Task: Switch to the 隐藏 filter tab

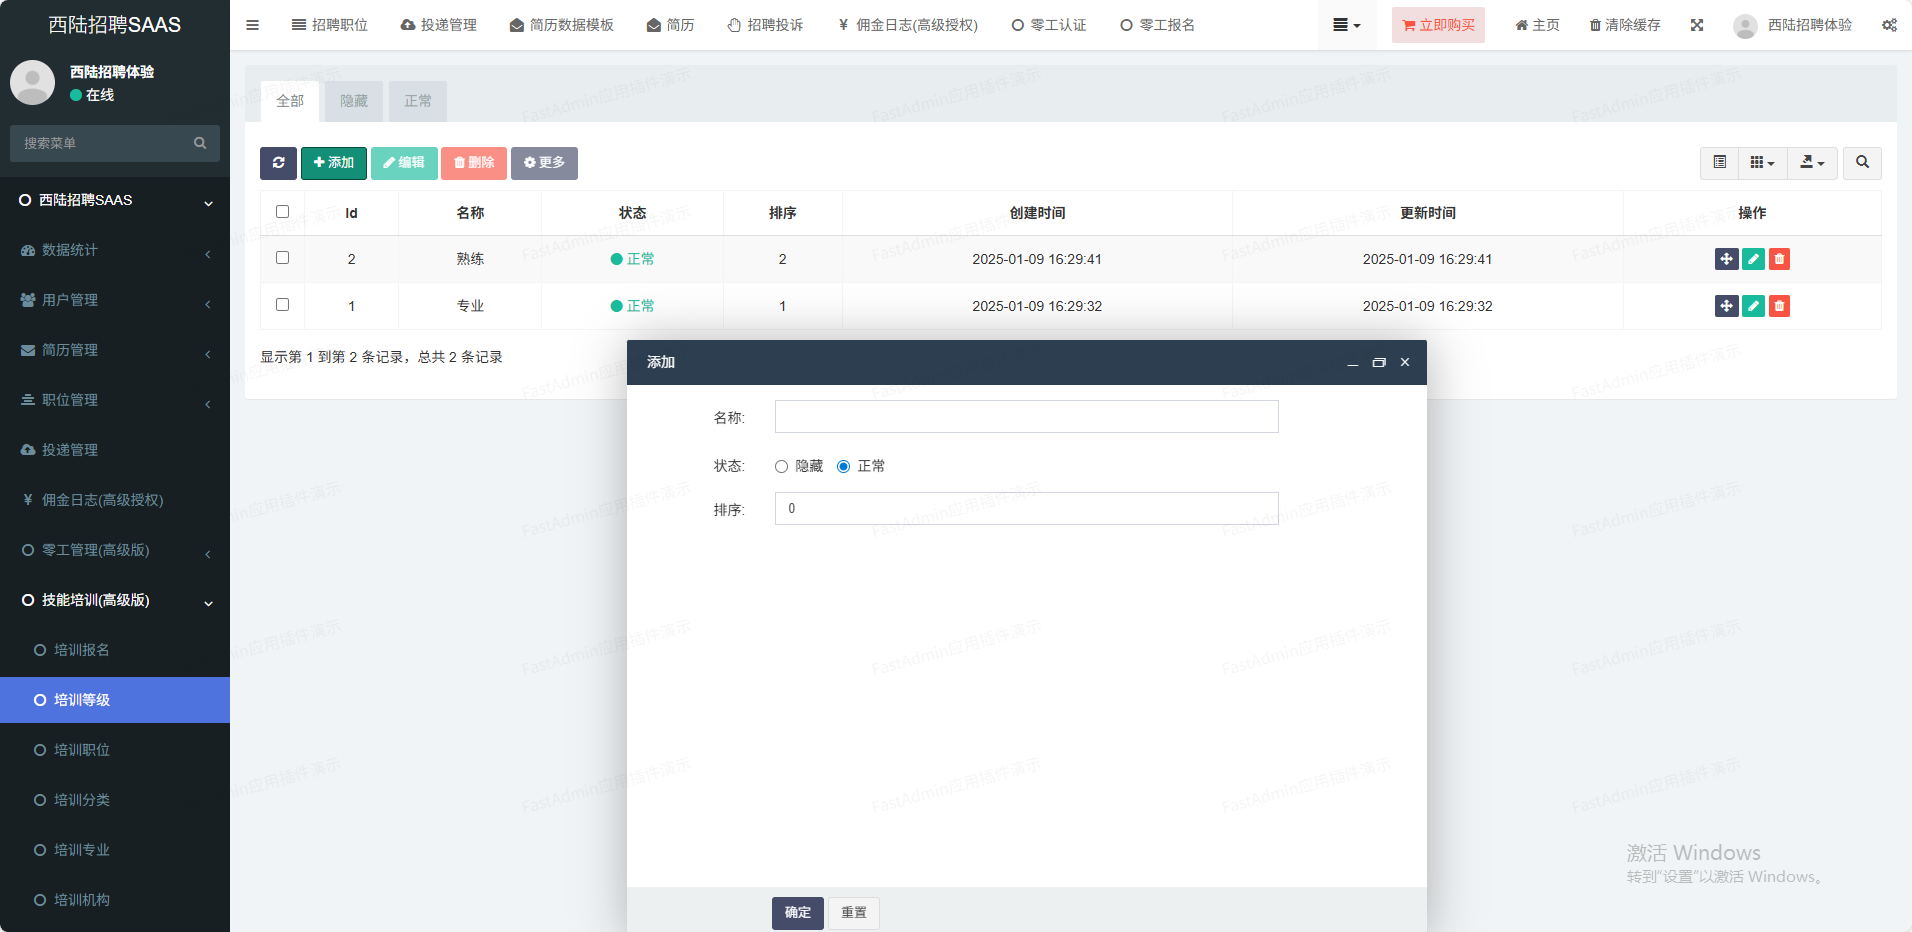Action: click(x=354, y=101)
